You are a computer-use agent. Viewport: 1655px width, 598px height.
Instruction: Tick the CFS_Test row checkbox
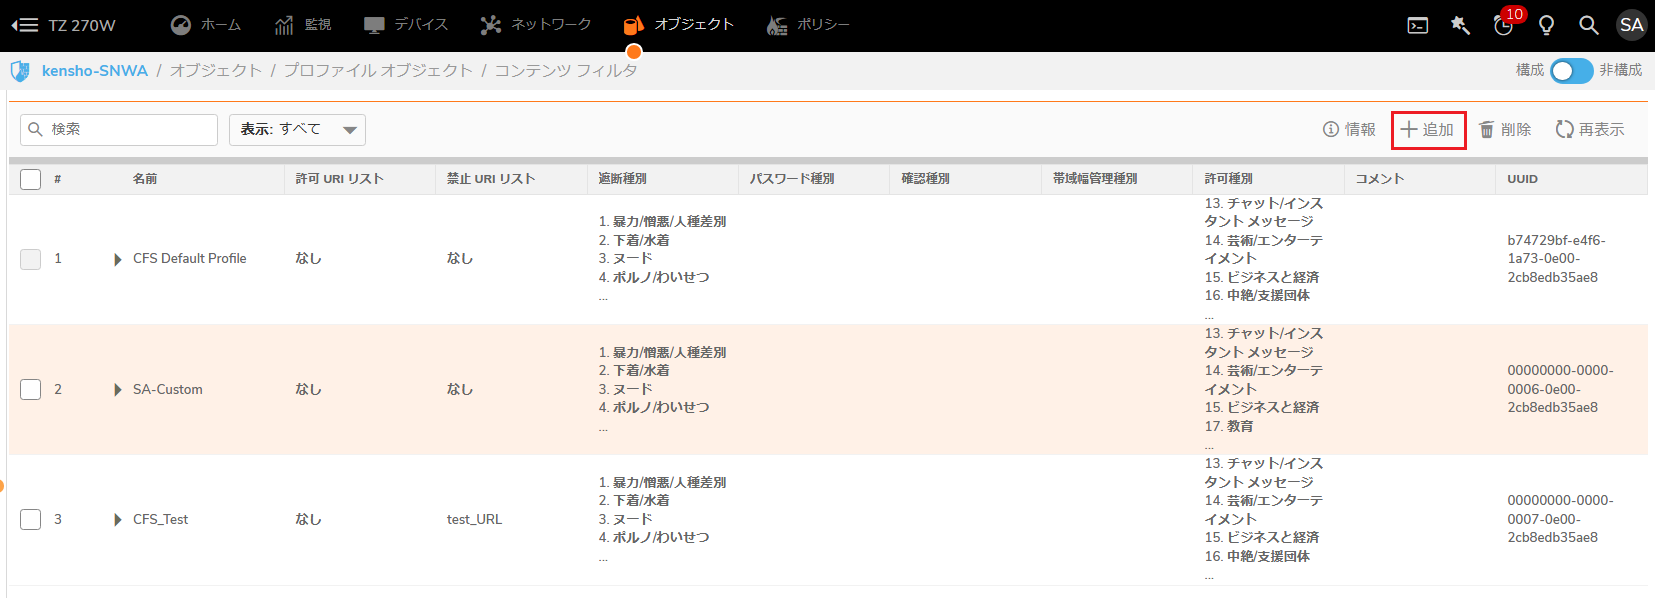pos(31,519)
